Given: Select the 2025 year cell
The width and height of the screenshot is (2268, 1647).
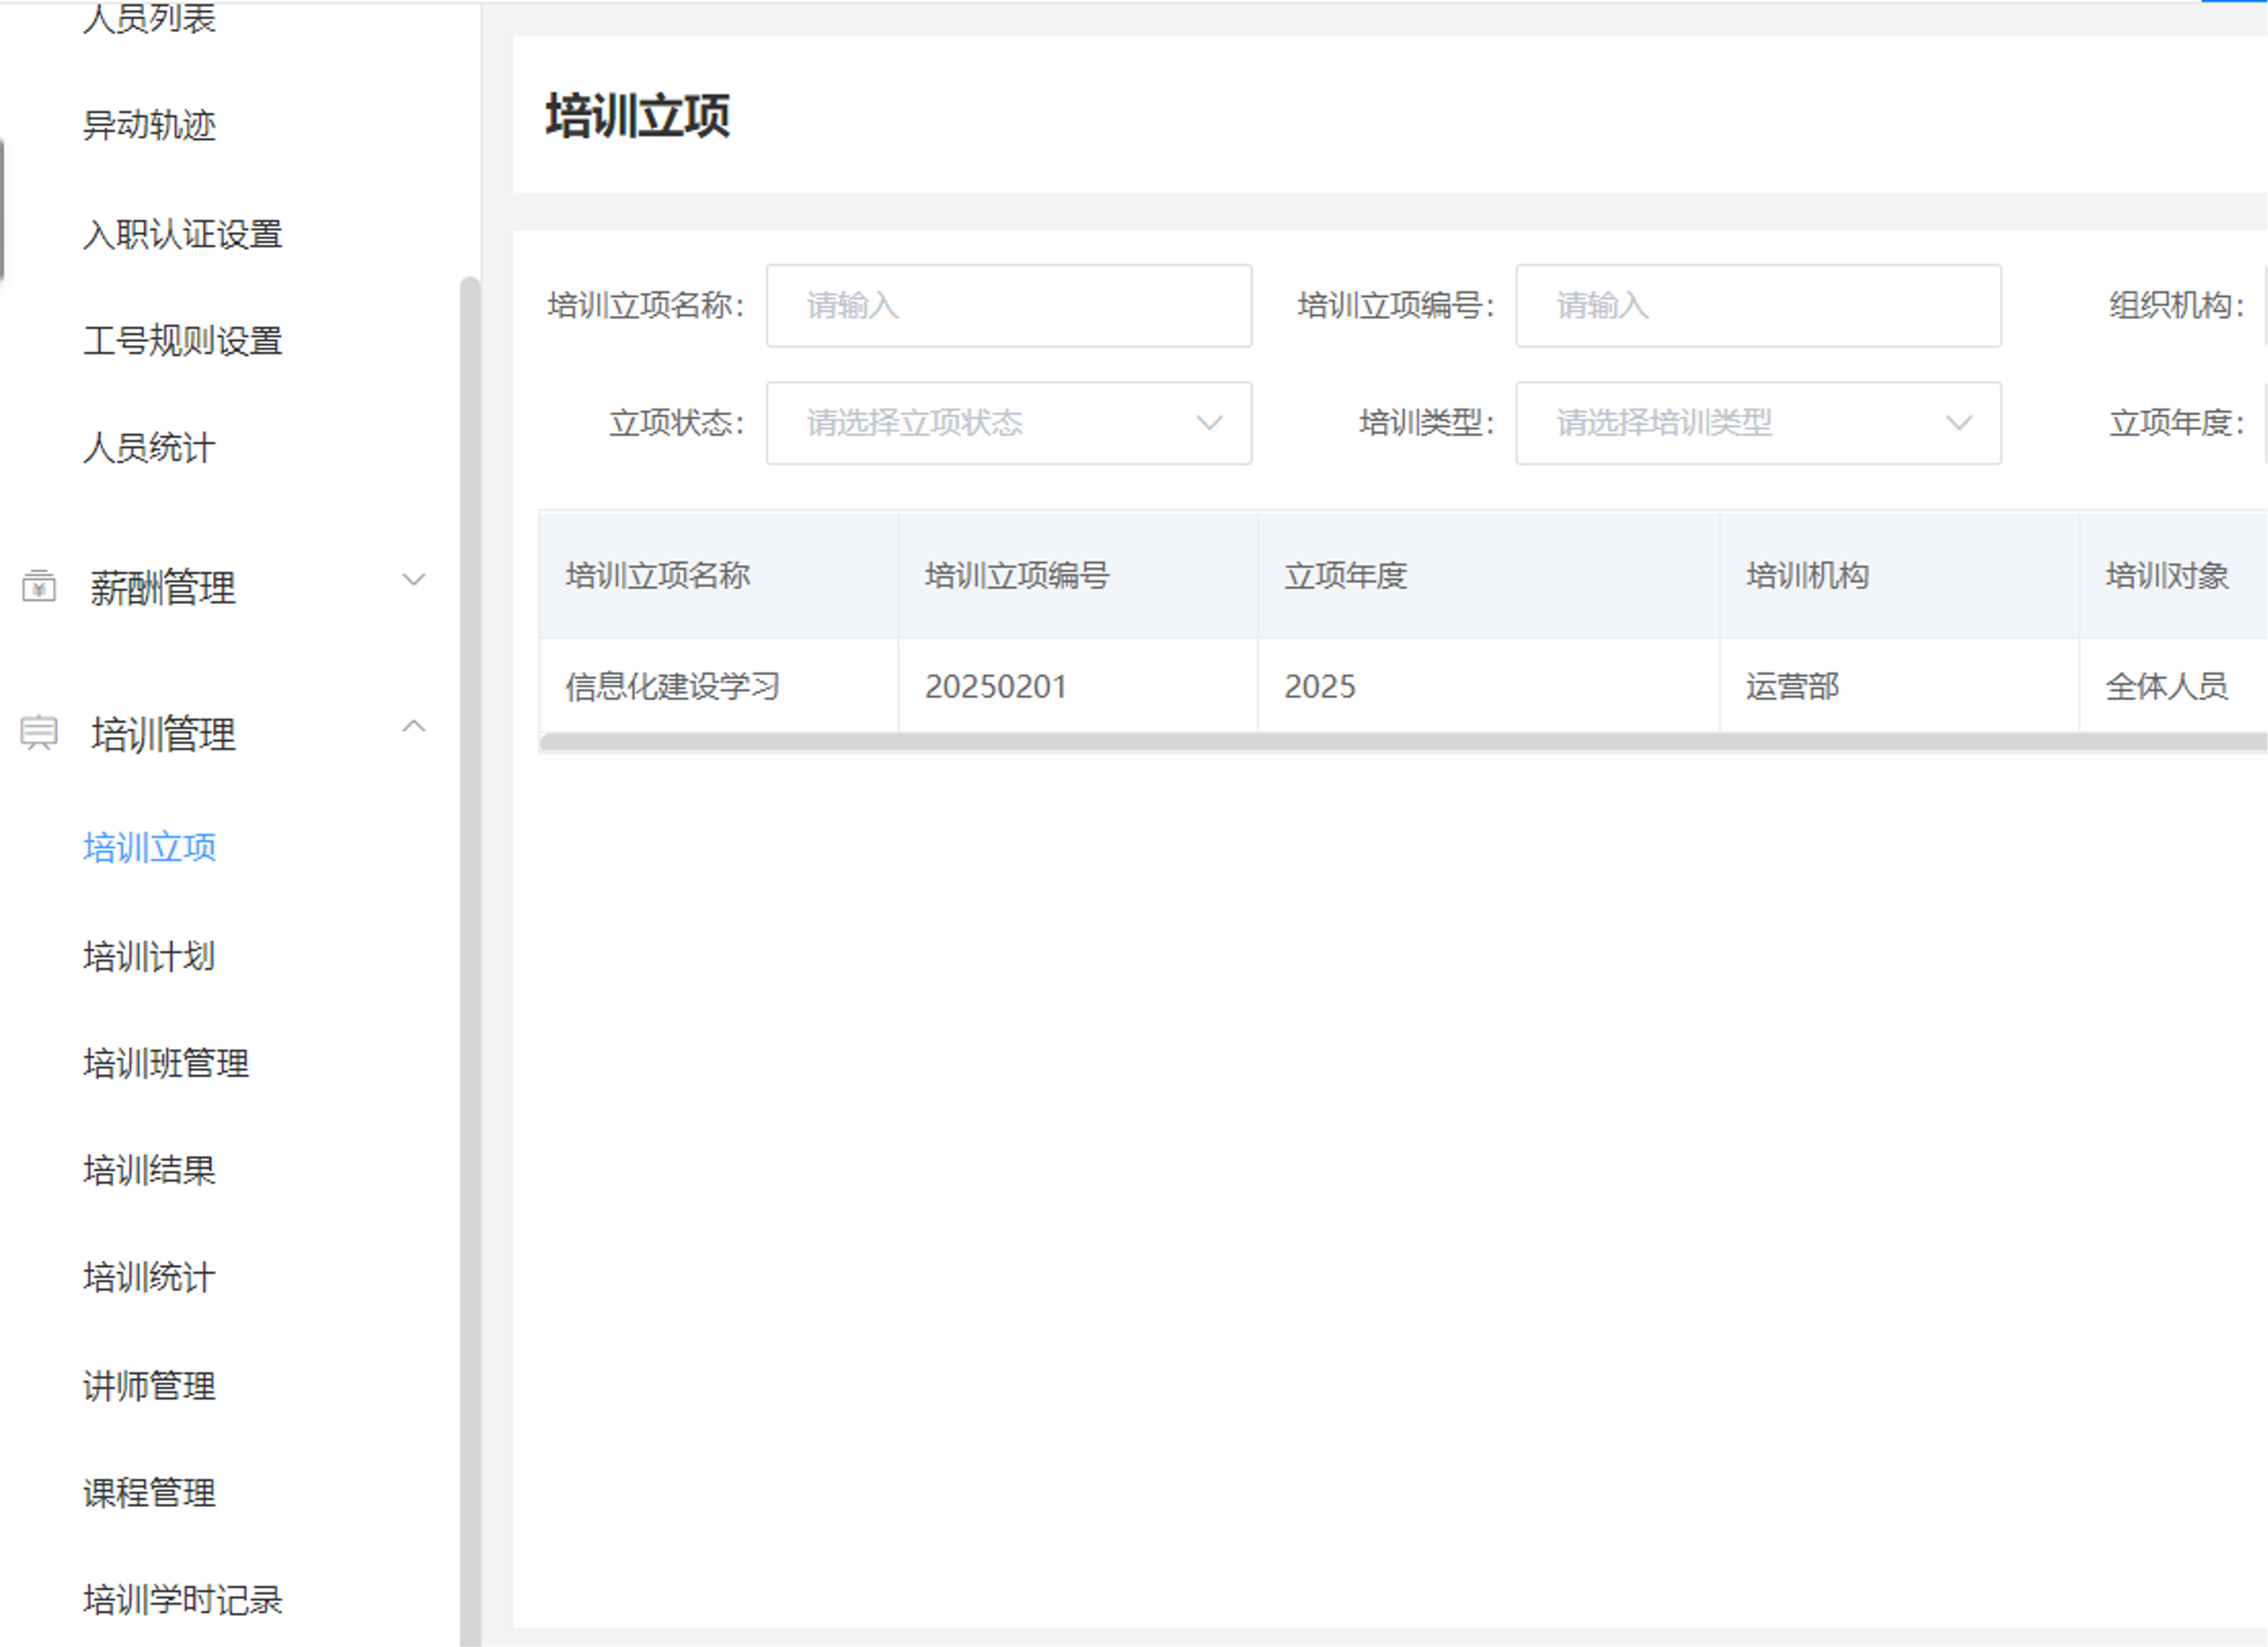Looking at the screenshot, I should [1489, 687].
